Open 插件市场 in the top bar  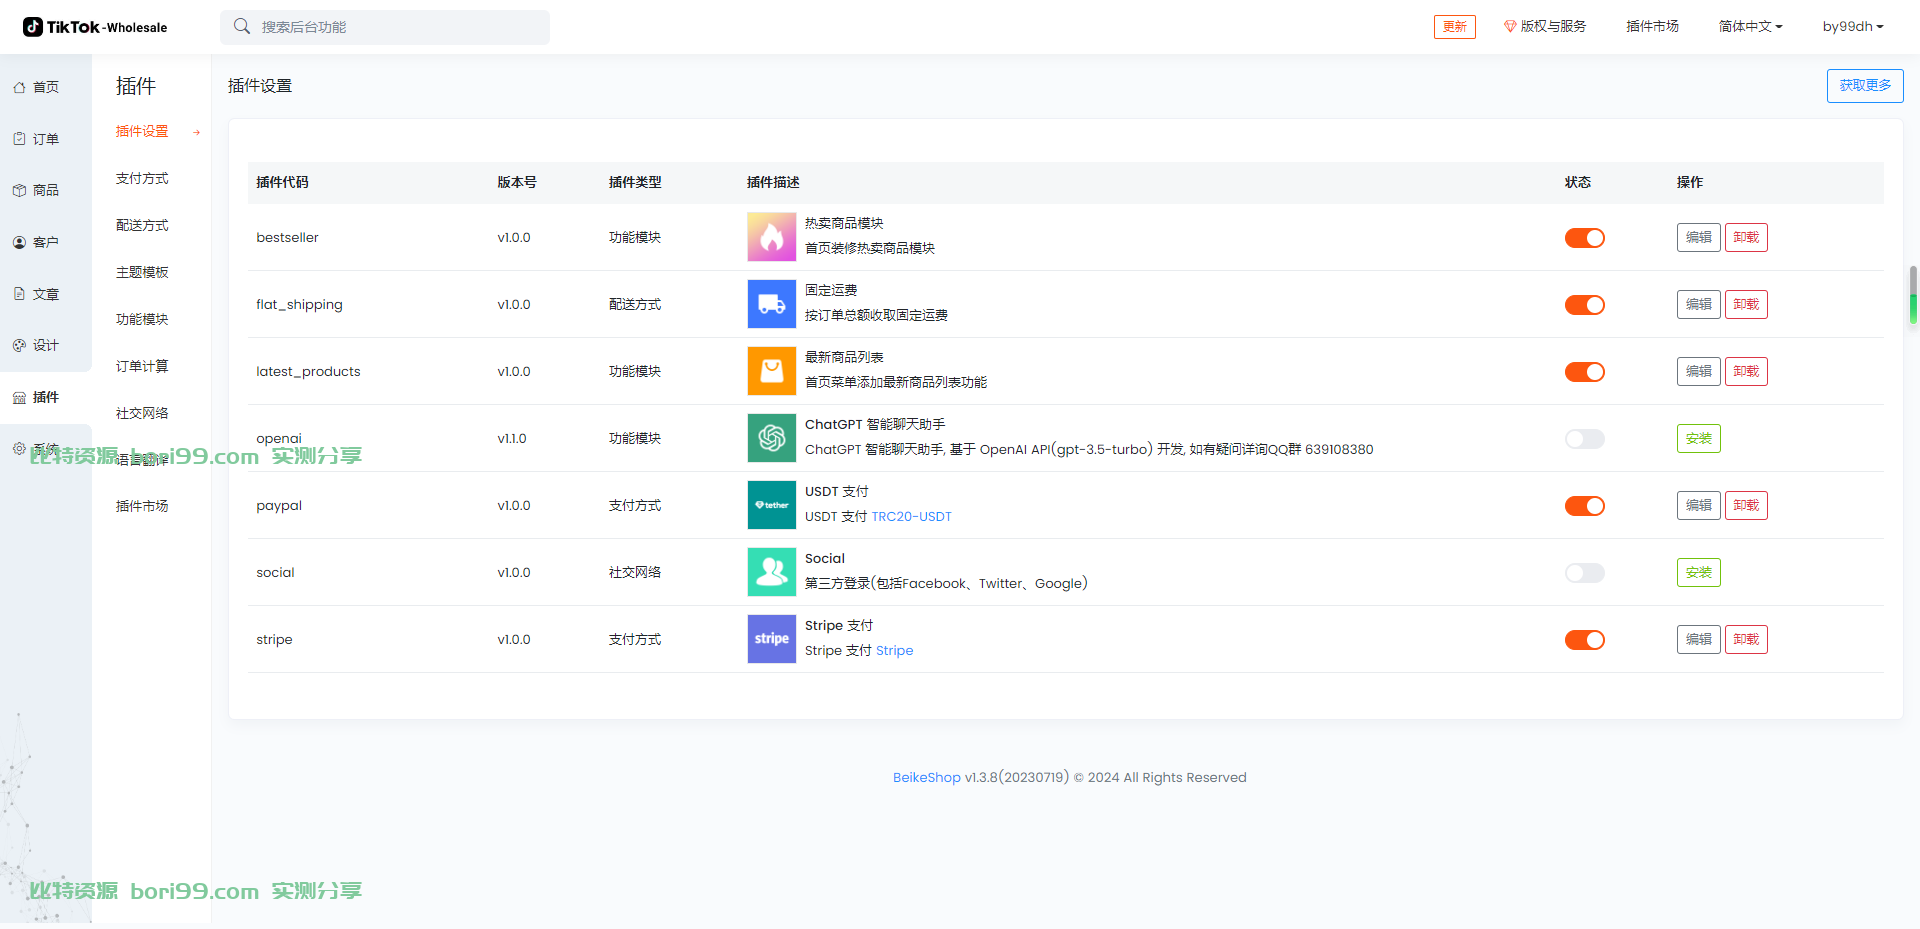click(1652, 26)
